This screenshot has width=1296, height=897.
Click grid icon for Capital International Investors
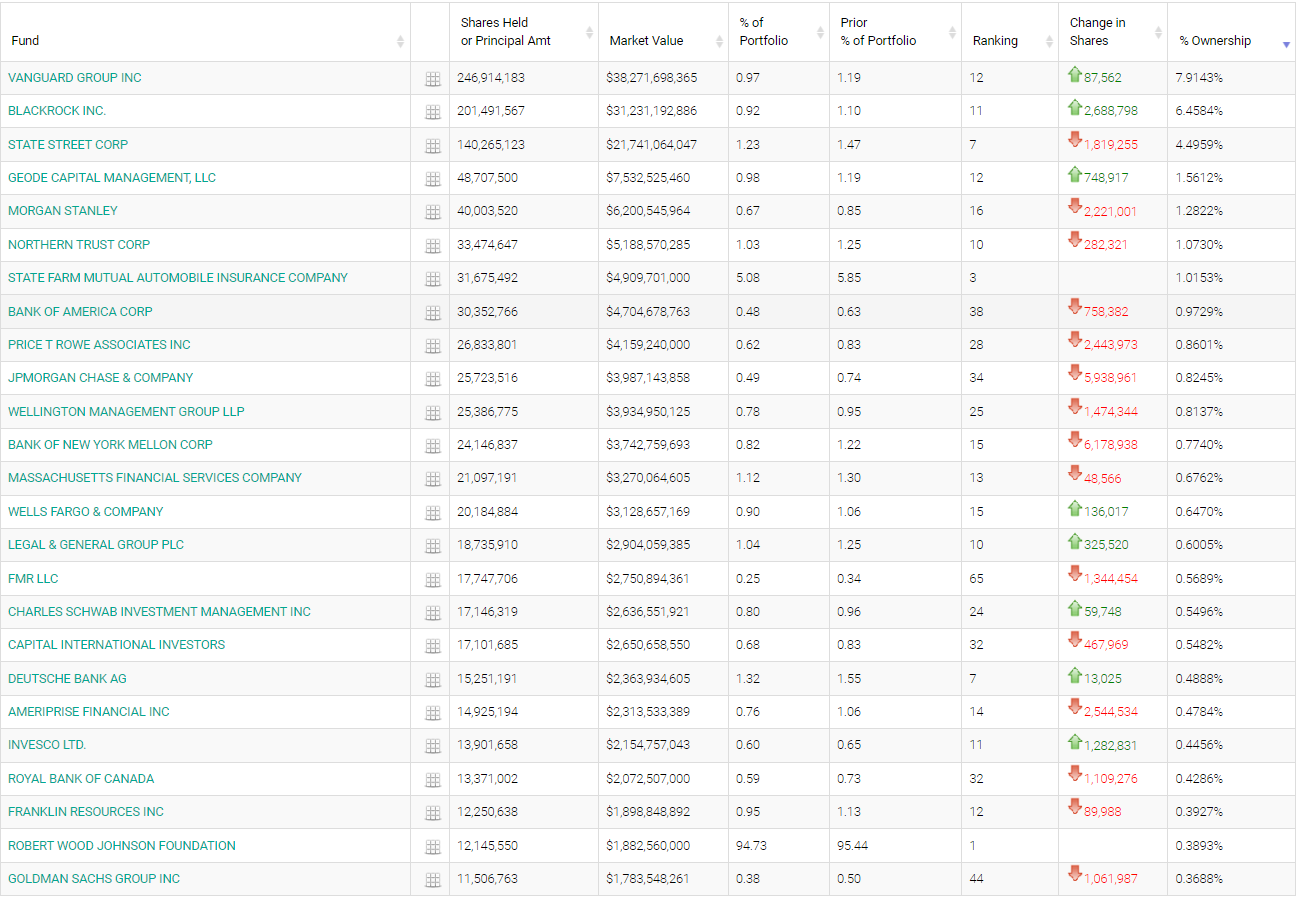pyautogui.click(x=433, y=646)
